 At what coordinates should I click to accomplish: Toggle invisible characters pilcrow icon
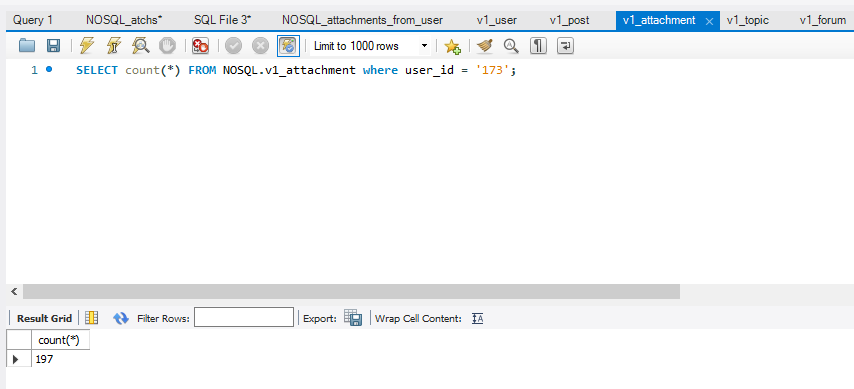pos(538,46)
